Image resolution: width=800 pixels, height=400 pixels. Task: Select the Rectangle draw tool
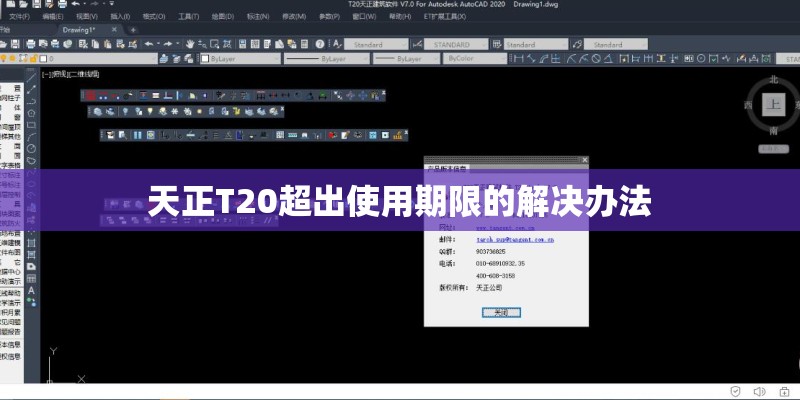click(31, 124)
